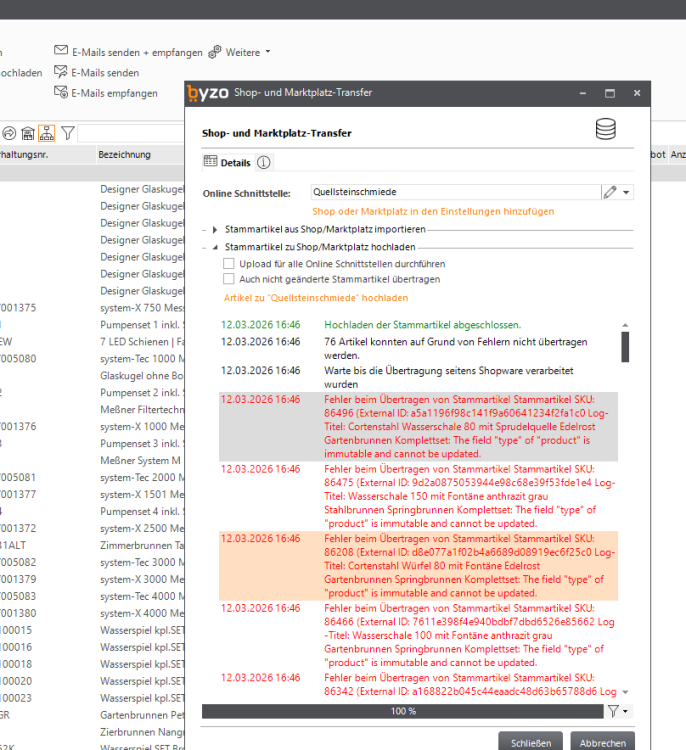This screenshot has width=686, height=750.
Task: Select row Zierbrunnen Nang in article list
Action: (x=92, y=732)
